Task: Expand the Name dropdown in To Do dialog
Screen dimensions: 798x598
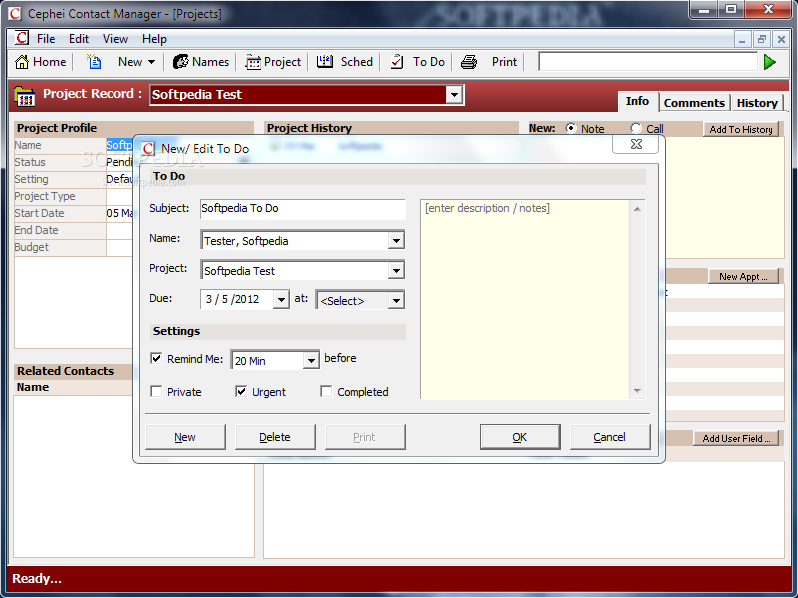Action: pyautogui.click(x=395, y=241)
